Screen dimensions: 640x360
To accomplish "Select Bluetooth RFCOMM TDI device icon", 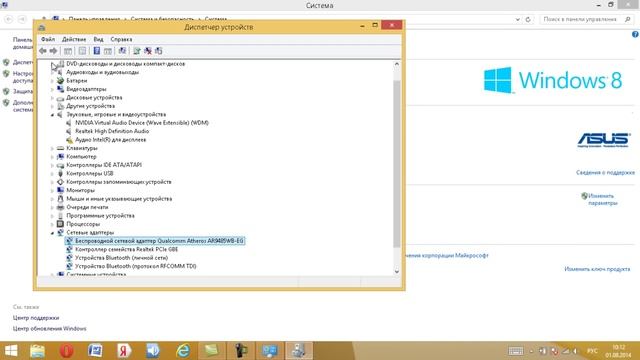I will point(69,266).
